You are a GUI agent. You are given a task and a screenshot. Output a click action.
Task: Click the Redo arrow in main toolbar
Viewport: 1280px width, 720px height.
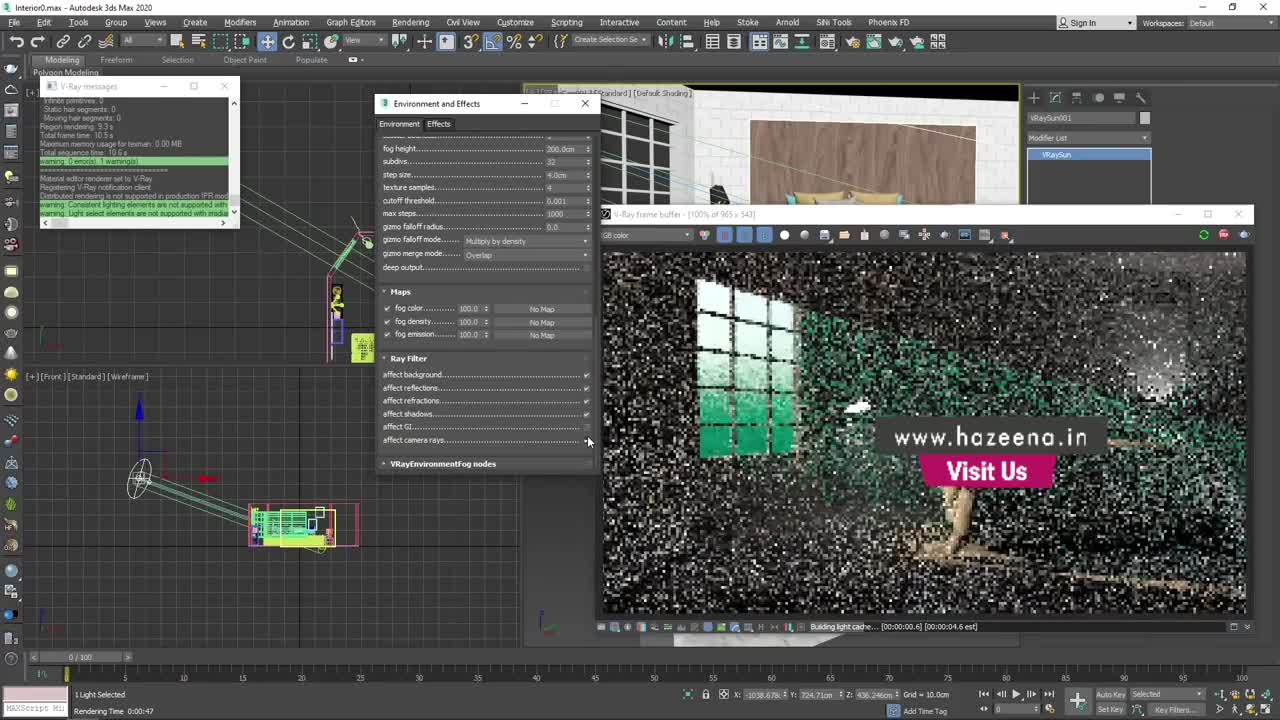tap(37, 41)
